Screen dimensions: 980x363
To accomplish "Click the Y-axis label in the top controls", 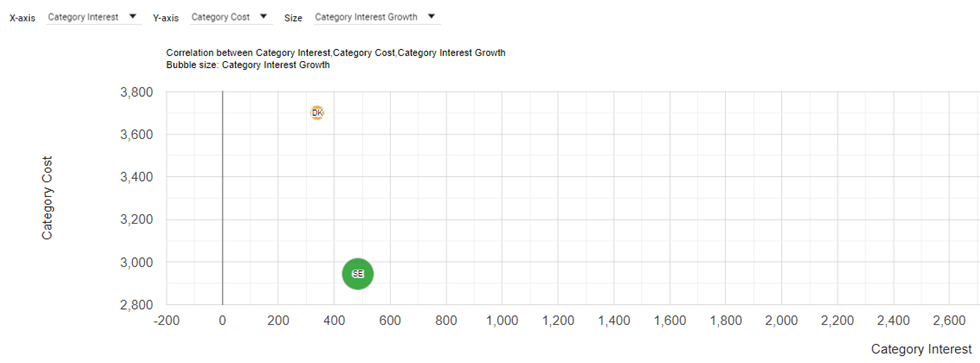I will (x=166, y=18).
